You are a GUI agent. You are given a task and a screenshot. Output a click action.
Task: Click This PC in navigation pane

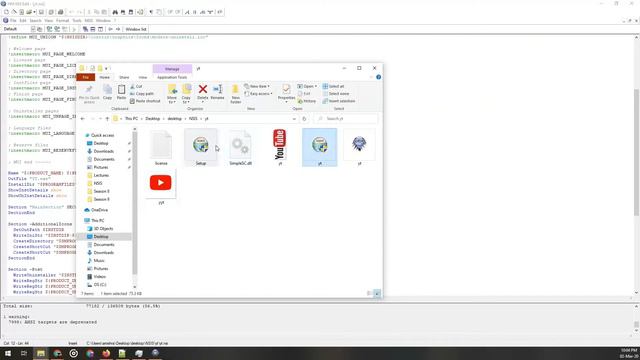[x=98, y=221]
